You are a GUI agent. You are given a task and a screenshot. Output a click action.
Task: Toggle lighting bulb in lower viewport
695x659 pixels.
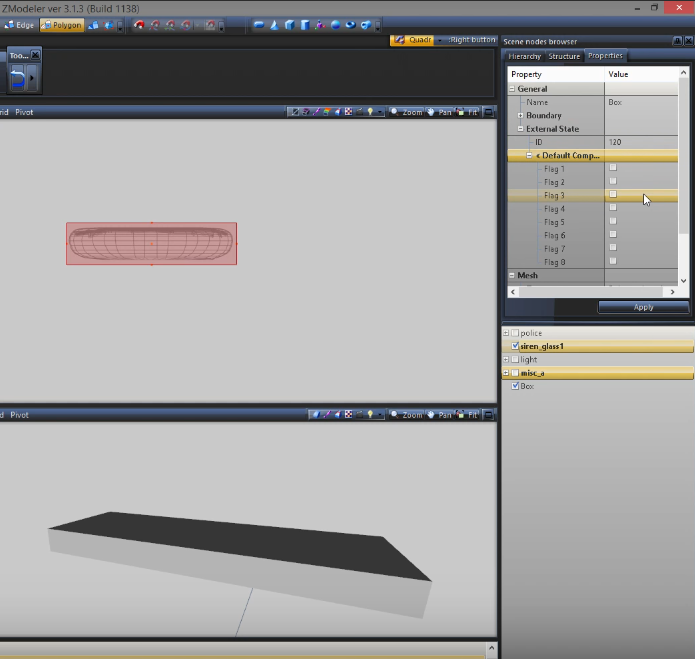[x=370, y=415]
